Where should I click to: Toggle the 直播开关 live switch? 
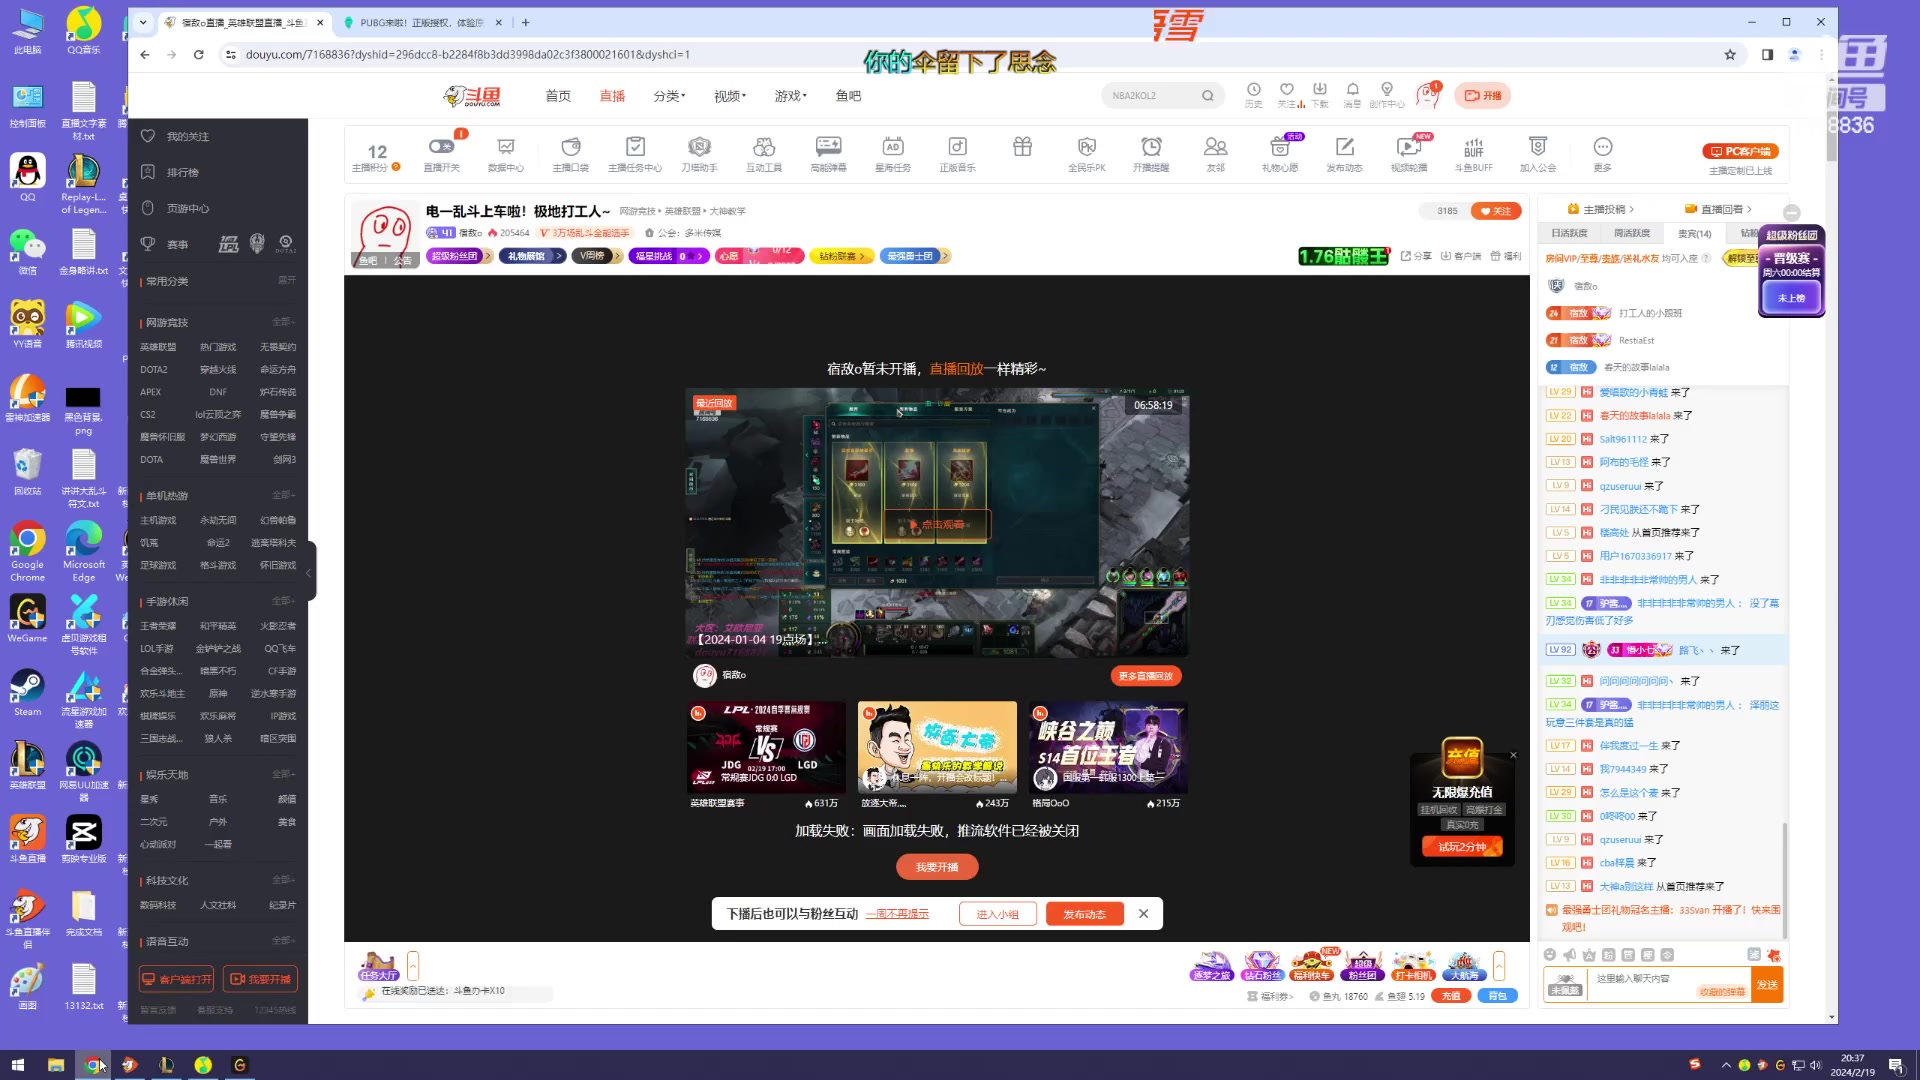click(x=441, y=147)
